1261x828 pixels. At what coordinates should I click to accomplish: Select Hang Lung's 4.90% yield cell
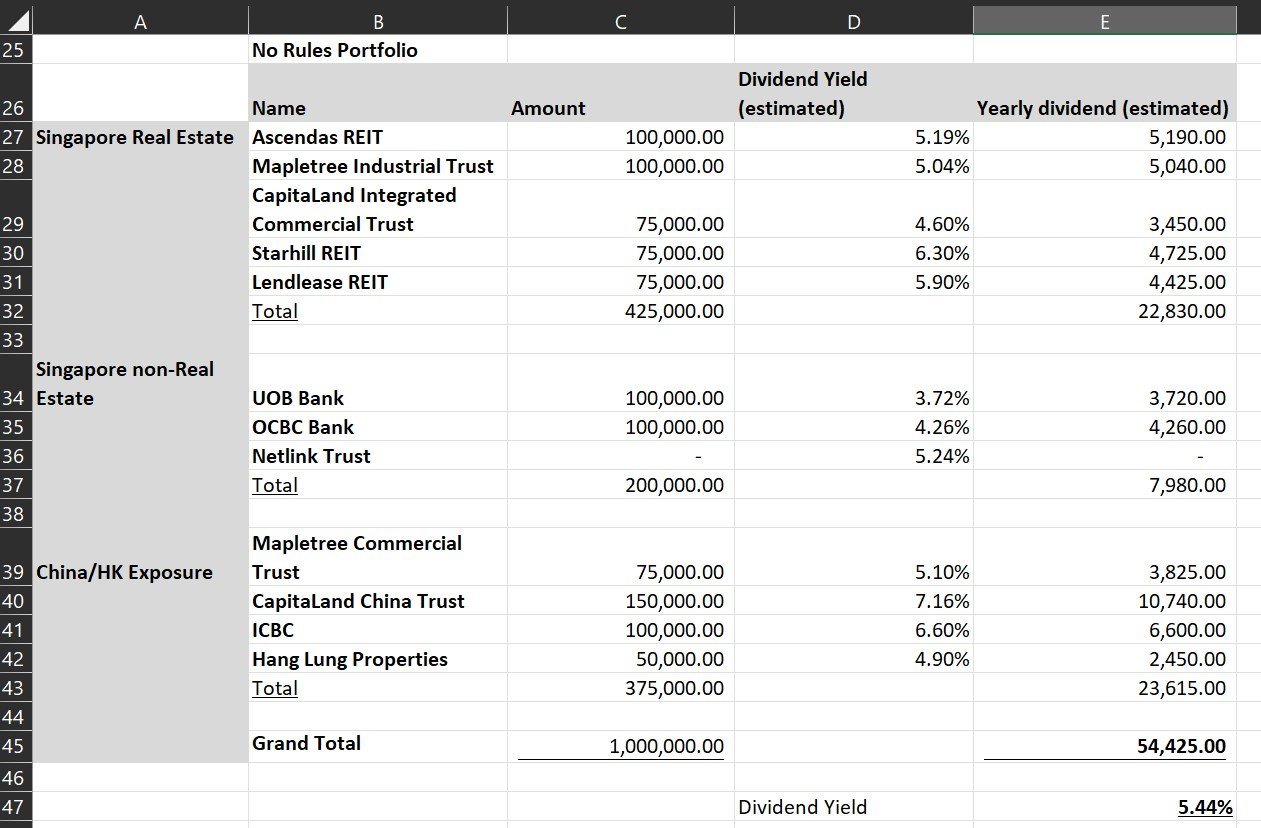(x=854, y=660)
